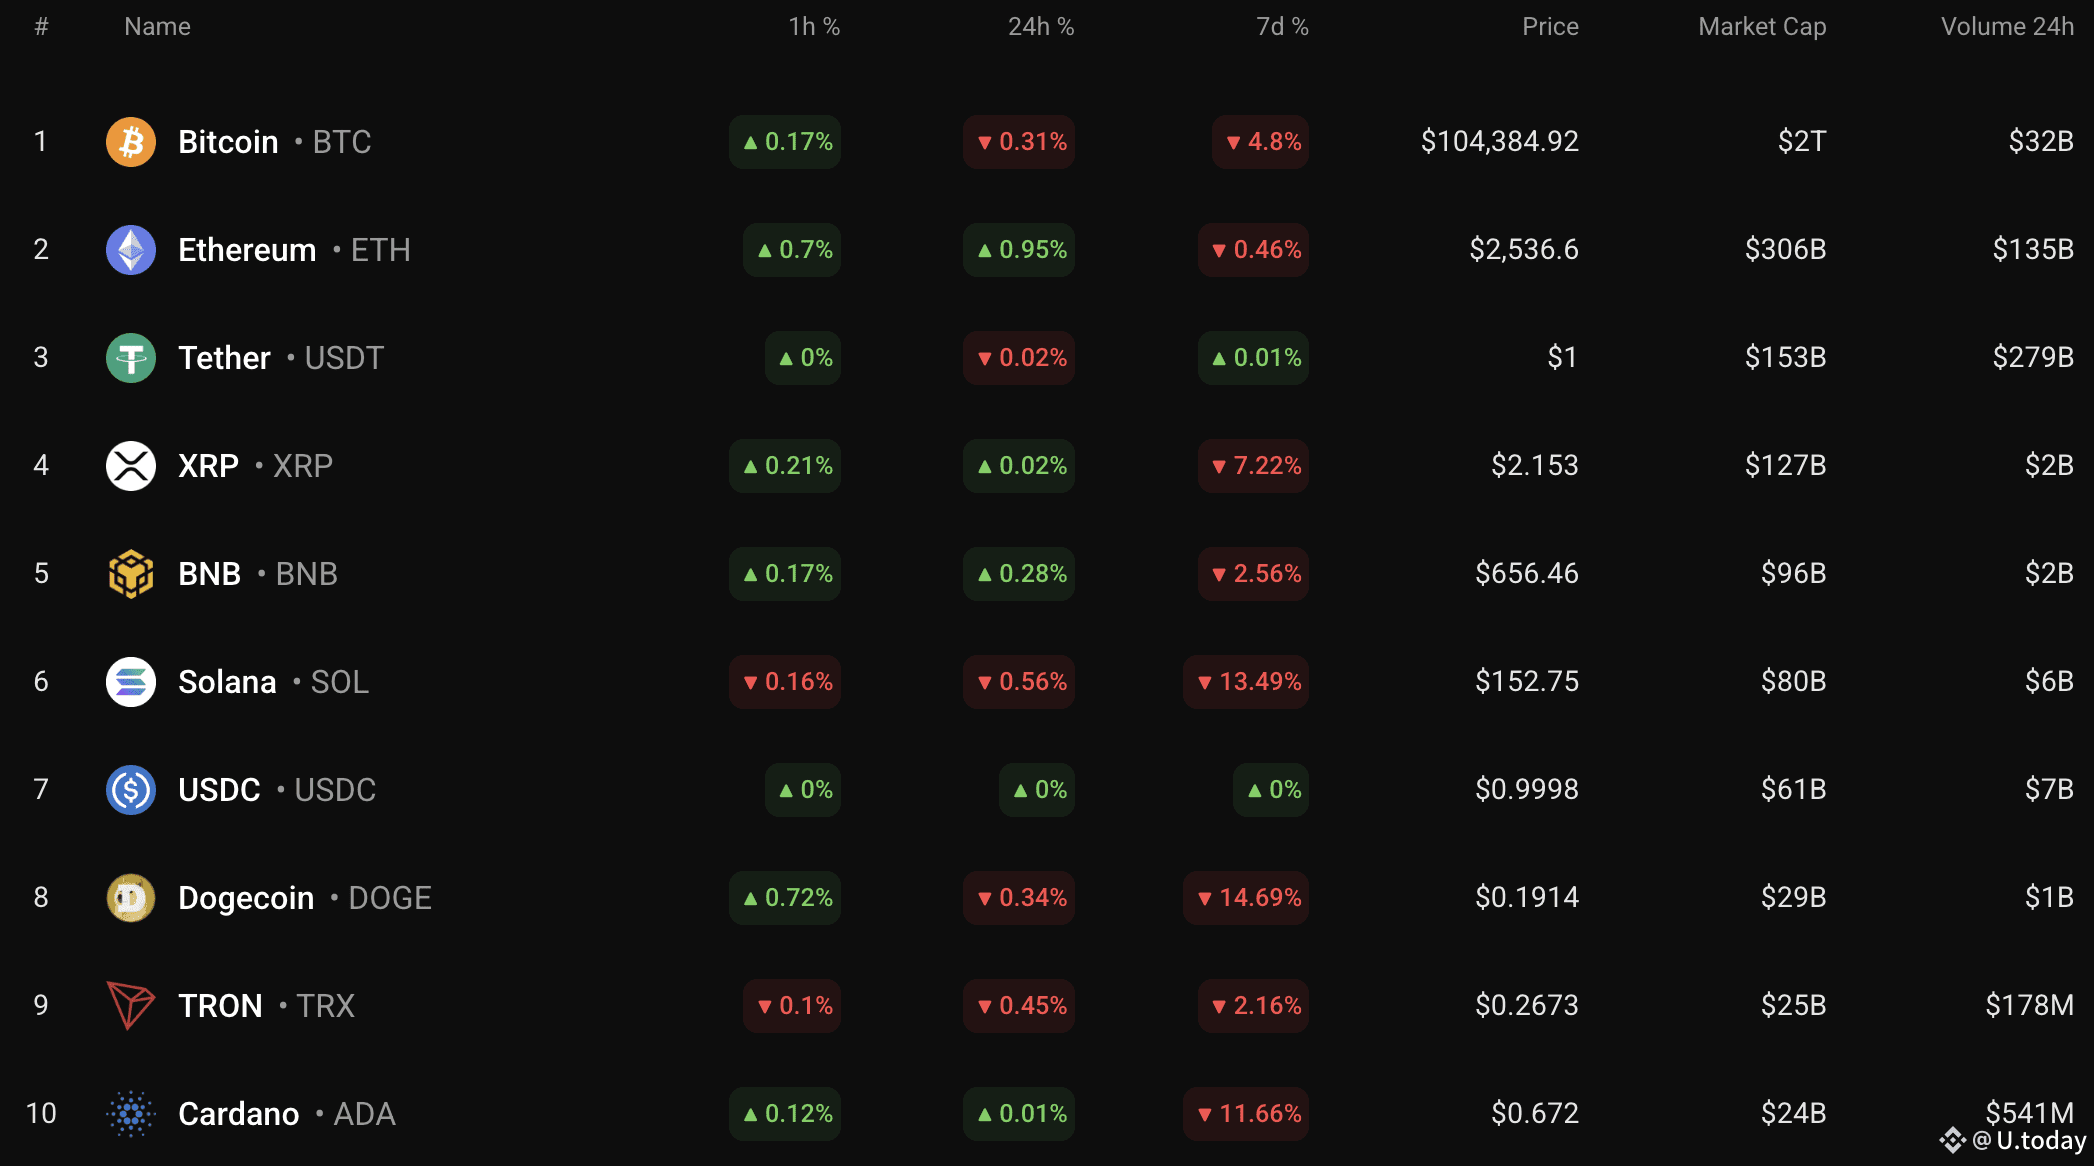Click Solana's 13.49% seven-day change badge

(x=1246, y=682)
